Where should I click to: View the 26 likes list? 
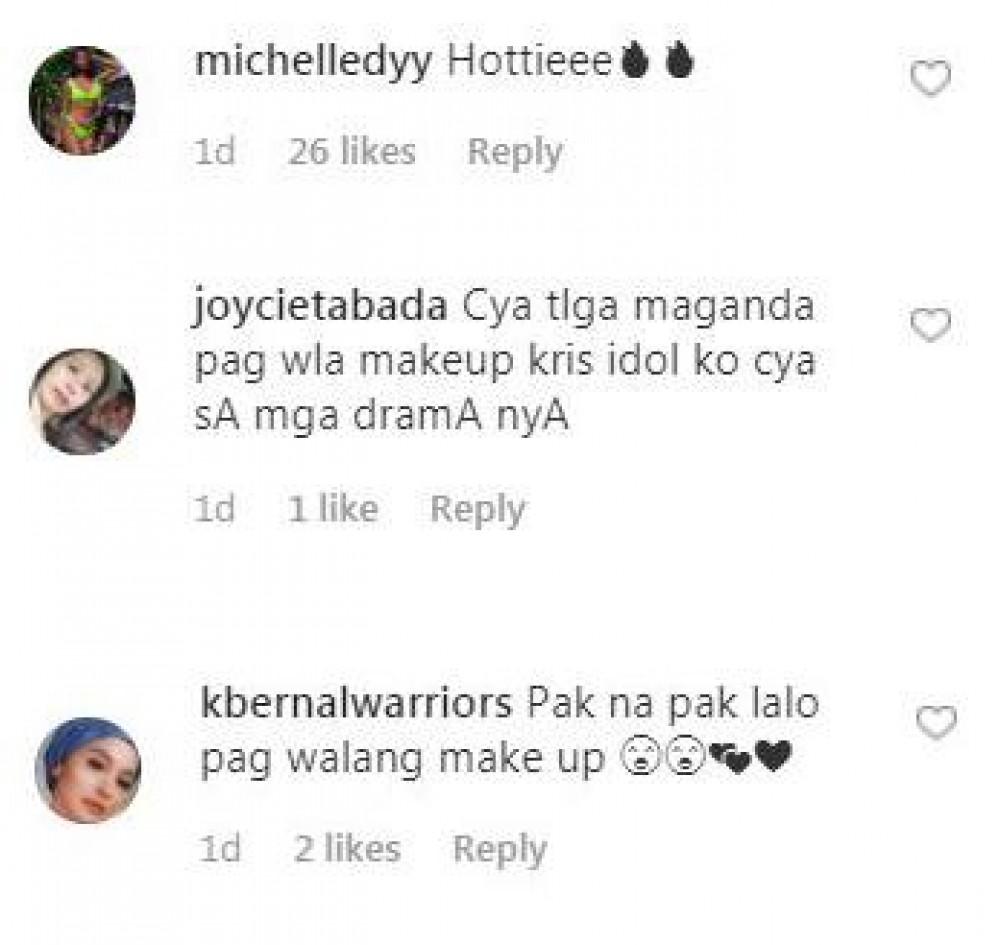[351, 152]
